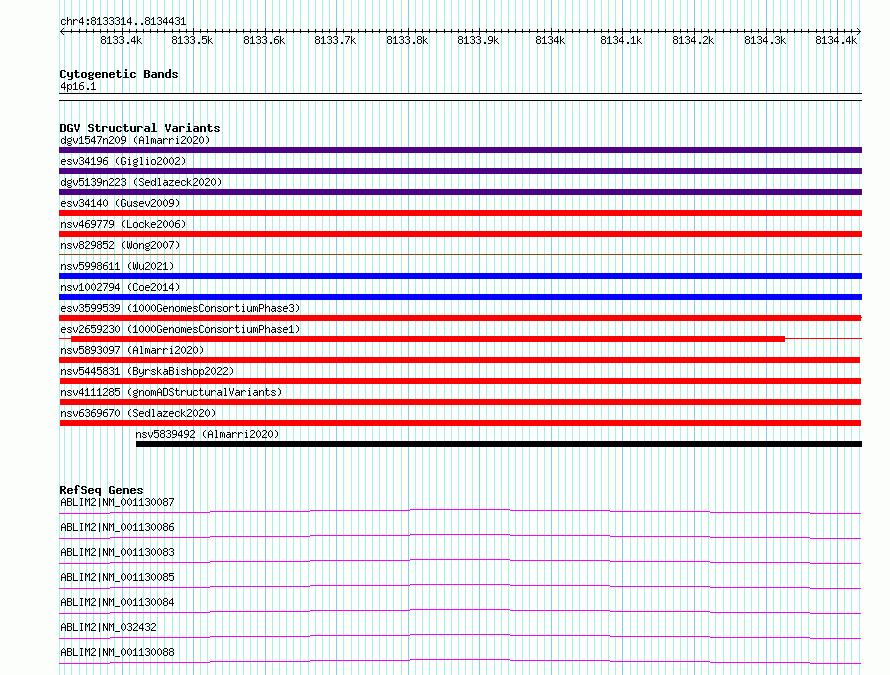
Task: Click the 4p16.1 band line in track
Action: pos(460,97)
